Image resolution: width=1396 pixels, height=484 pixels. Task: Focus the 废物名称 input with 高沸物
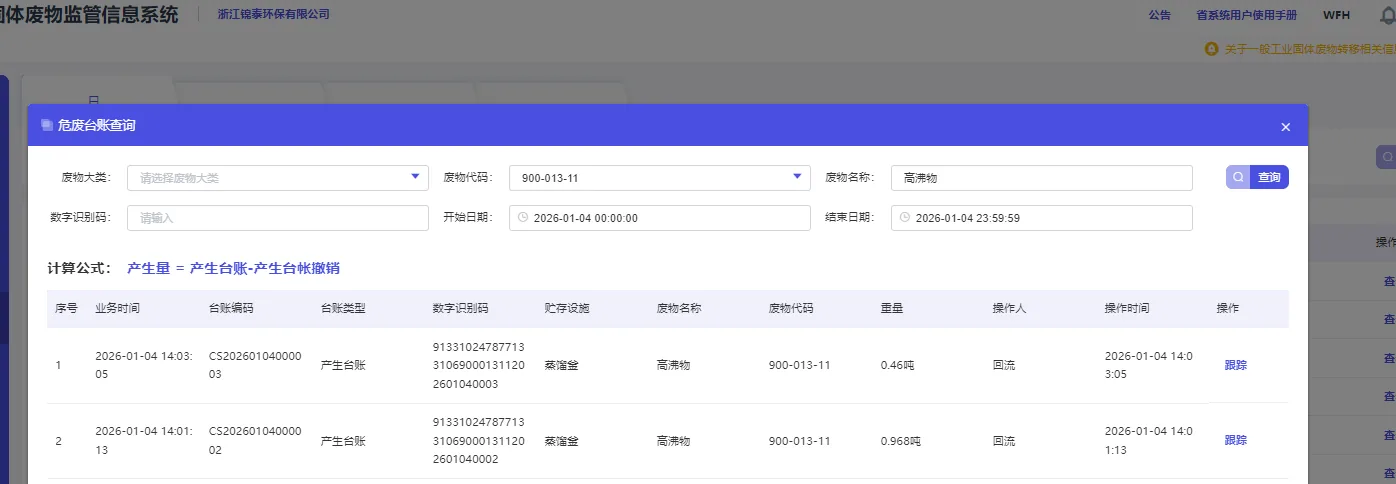[1041, 178]
